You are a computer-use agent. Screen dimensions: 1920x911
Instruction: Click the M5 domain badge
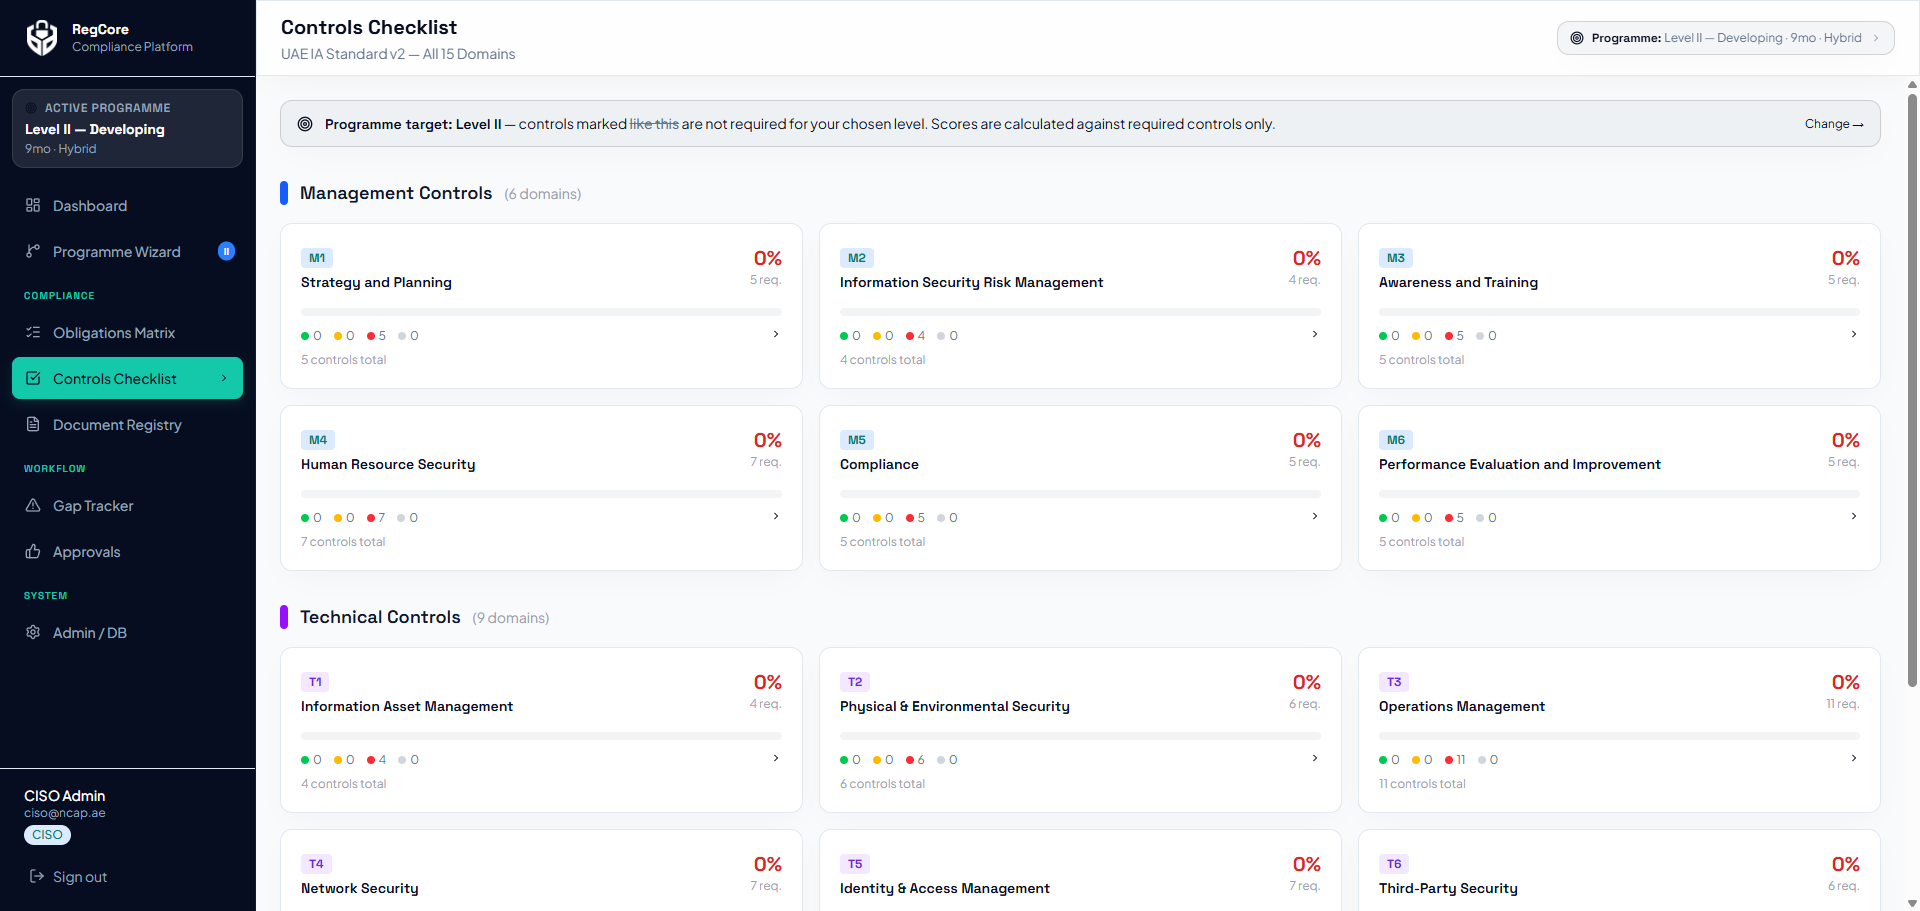click(x=857, y=440)
